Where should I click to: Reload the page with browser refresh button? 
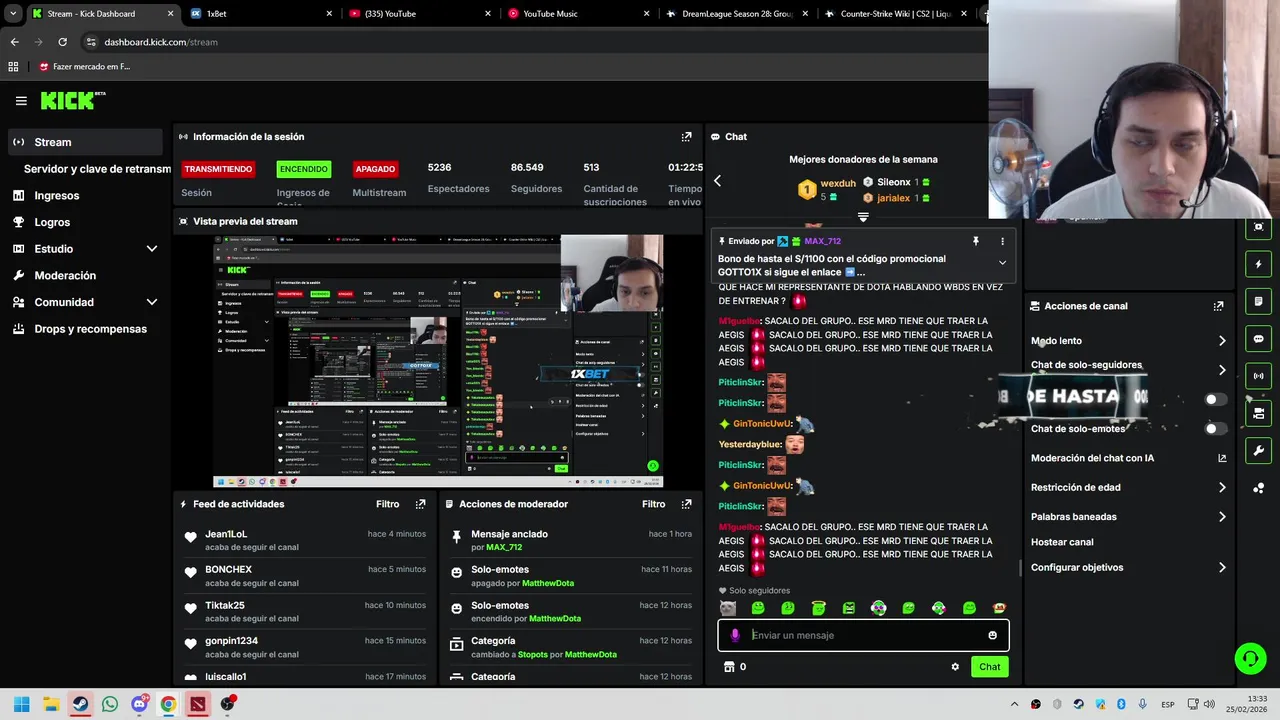62,42
